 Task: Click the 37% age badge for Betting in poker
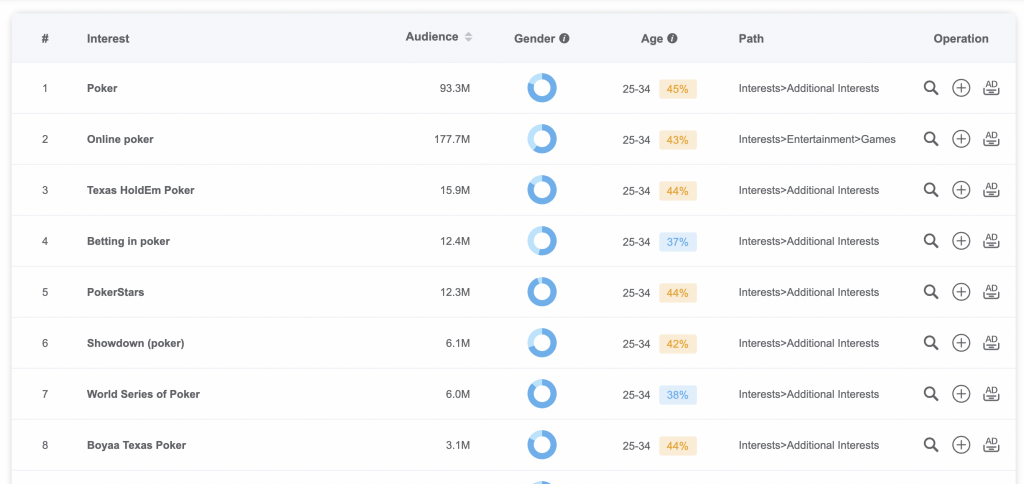678,242
